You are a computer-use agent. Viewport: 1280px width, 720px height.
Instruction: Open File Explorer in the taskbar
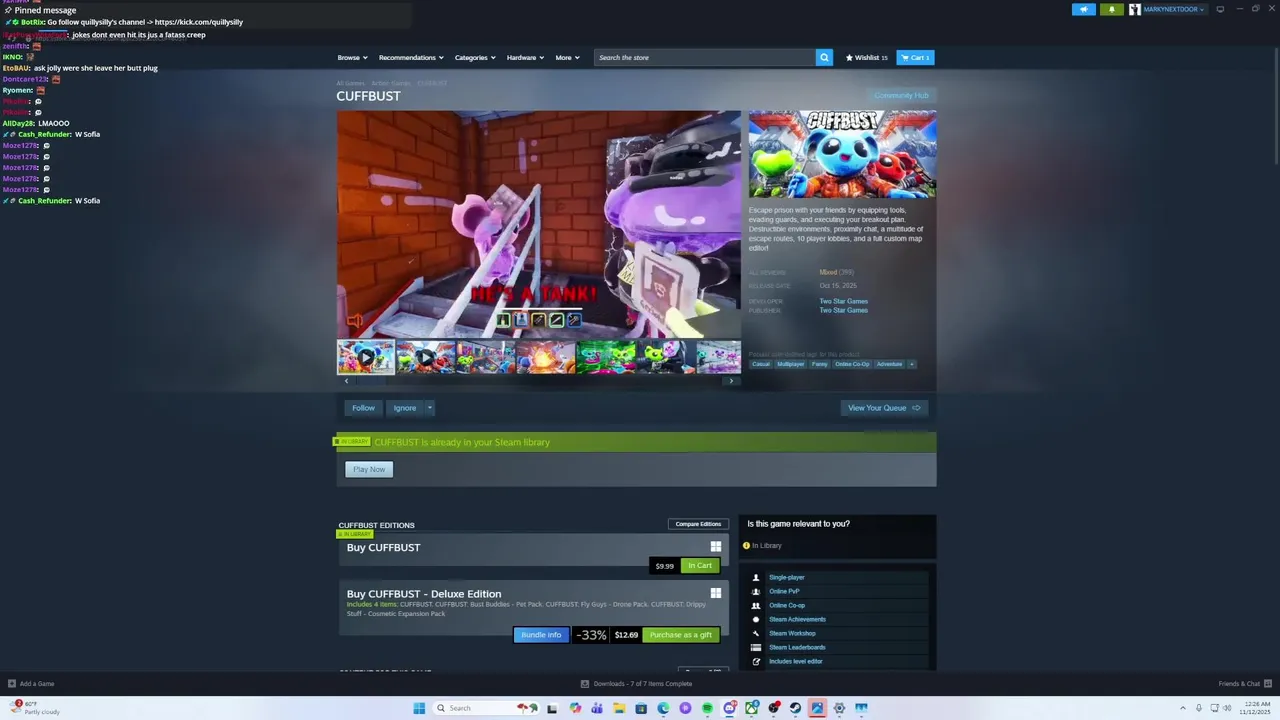(x=619, y=708)
